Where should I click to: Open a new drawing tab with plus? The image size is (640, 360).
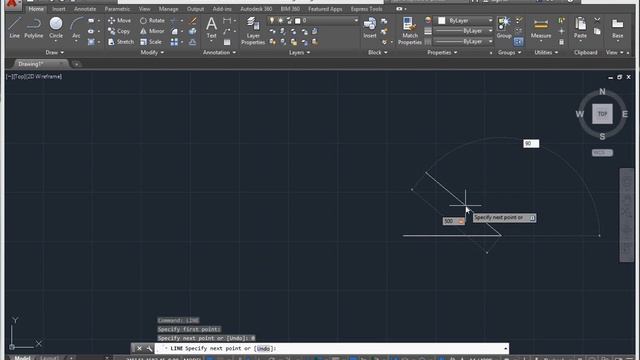tap(76, 64)
